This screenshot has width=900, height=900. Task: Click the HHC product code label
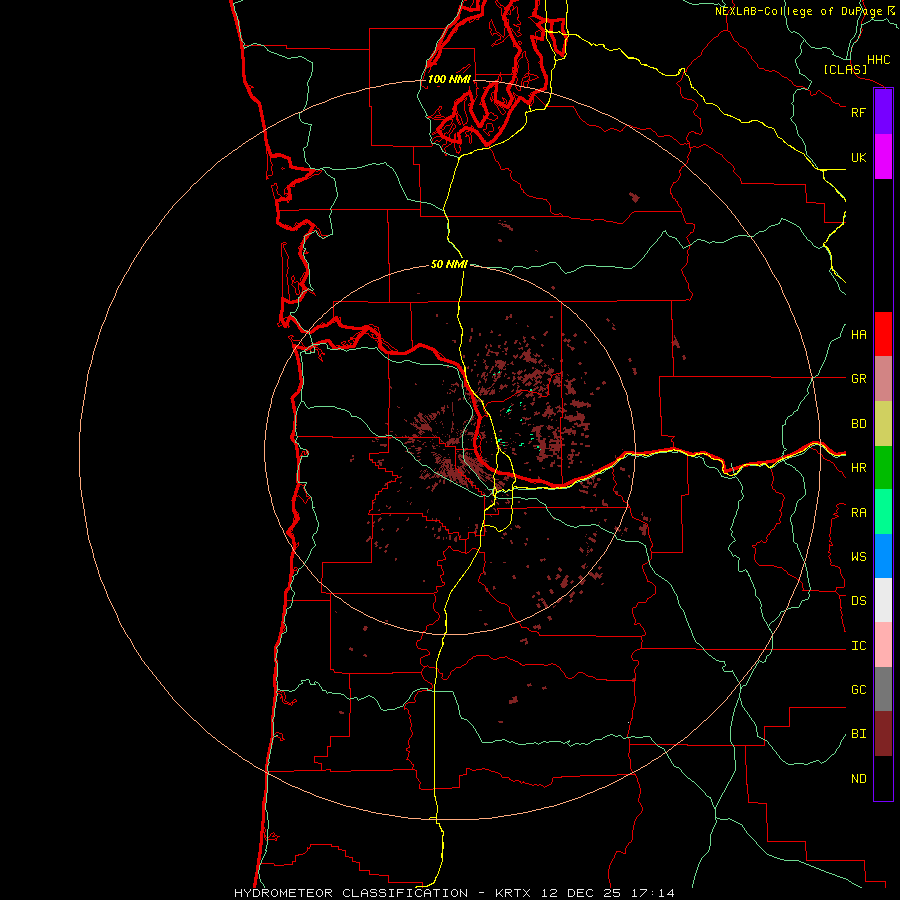pos(879,60)
